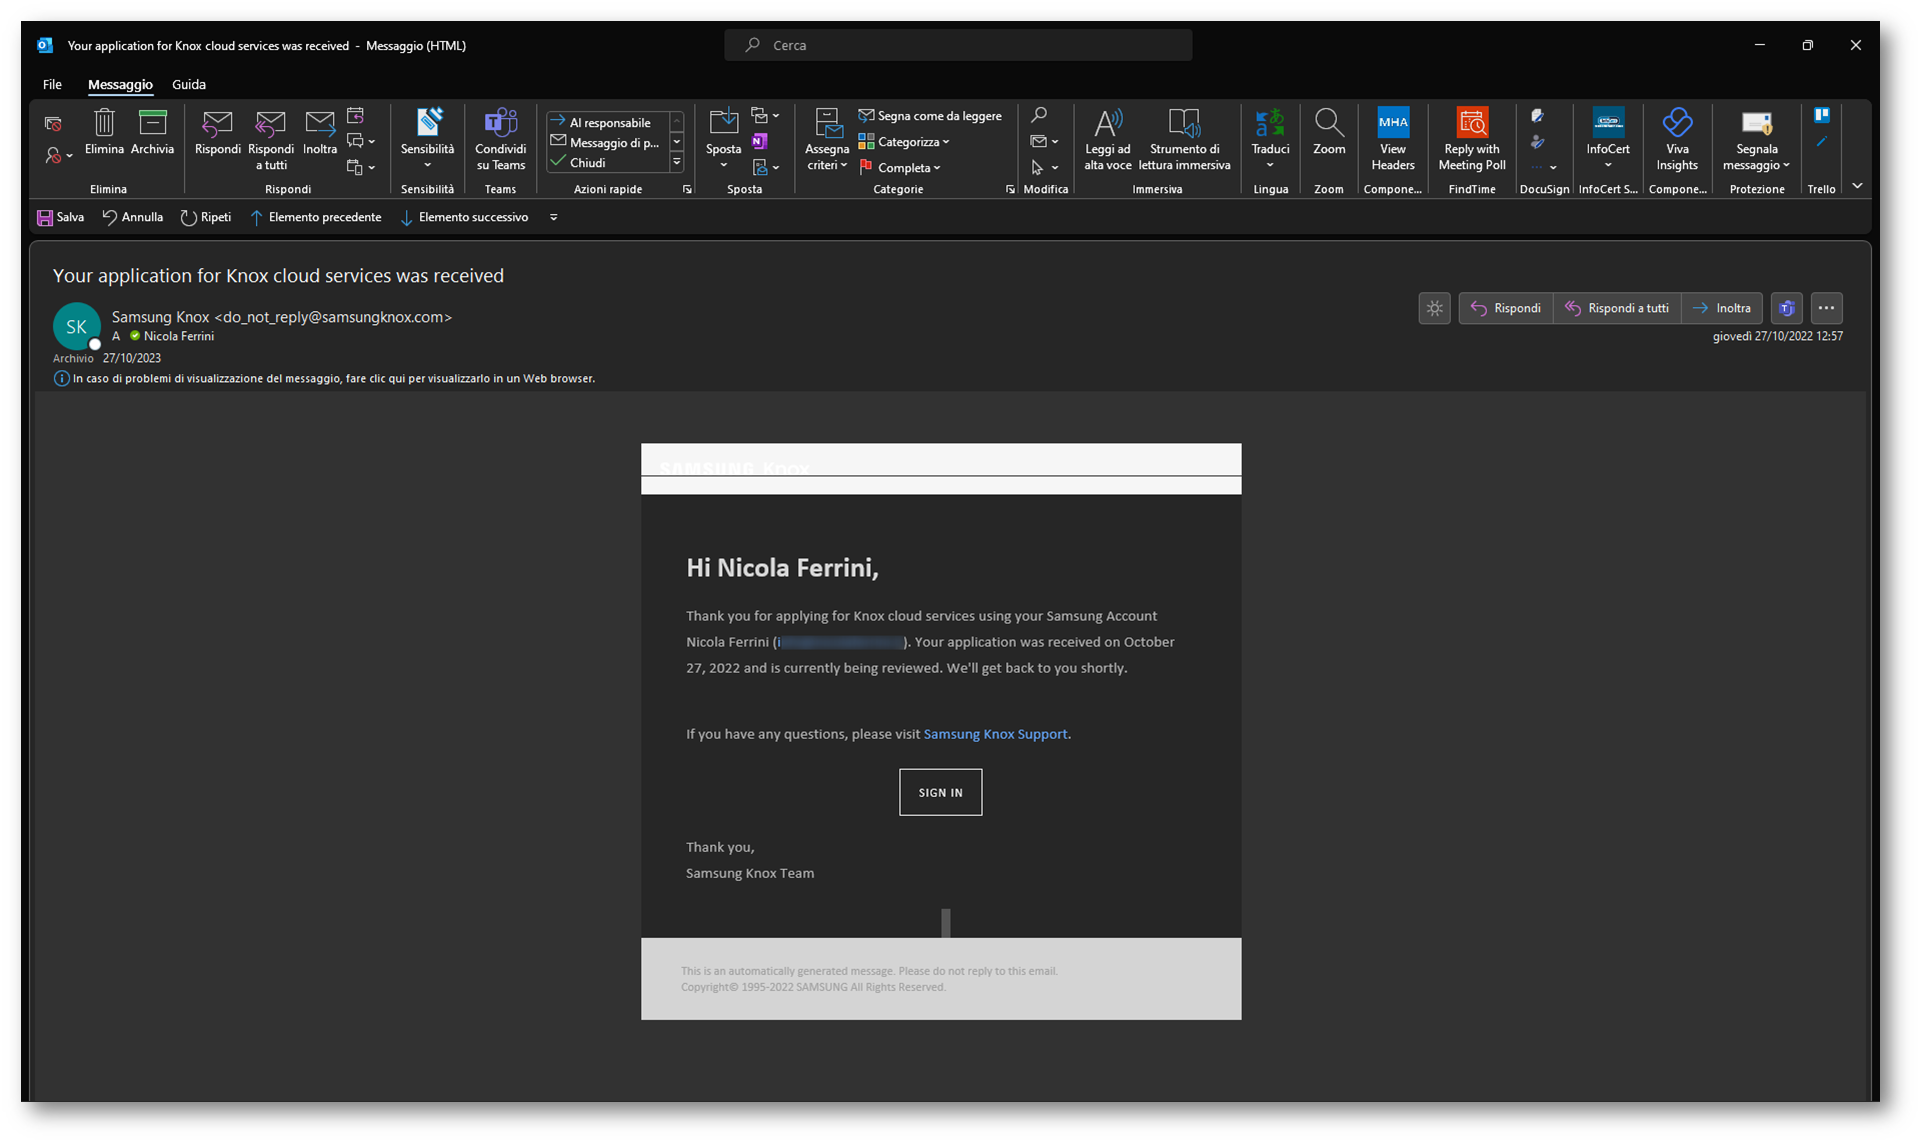Click recipient Nicola Ferrini name

pyautogui.click(x=178, y=337)
